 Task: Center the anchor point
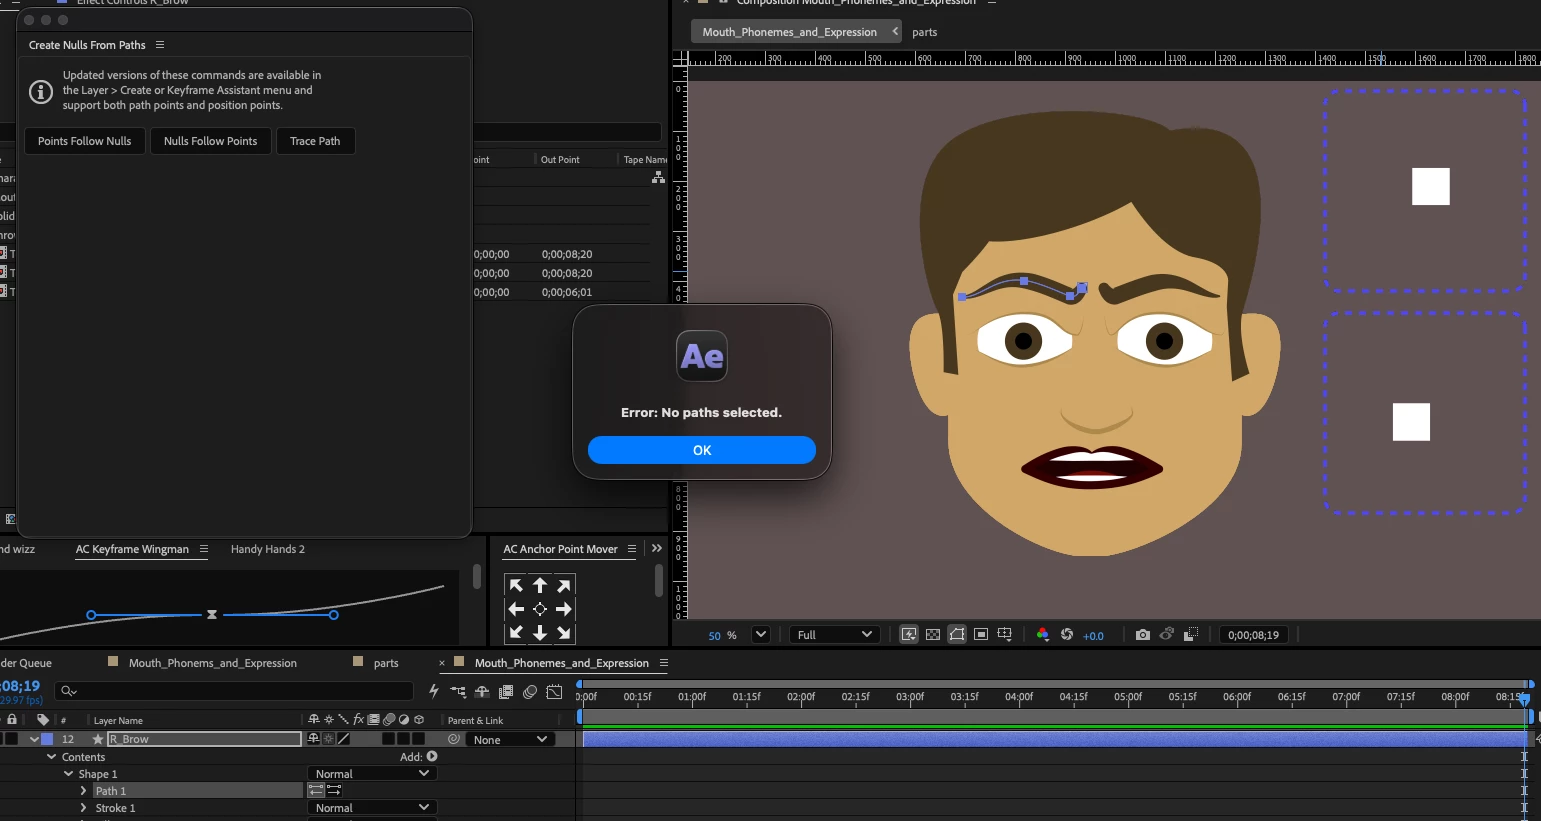click(540, 609)
